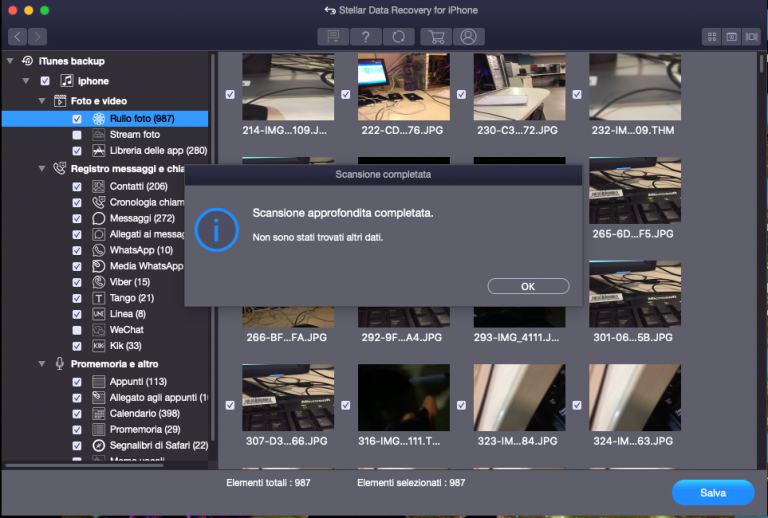The image size is (768, 518).
Task: Select Messaggi (272) in sidebar
Action: 142,218
